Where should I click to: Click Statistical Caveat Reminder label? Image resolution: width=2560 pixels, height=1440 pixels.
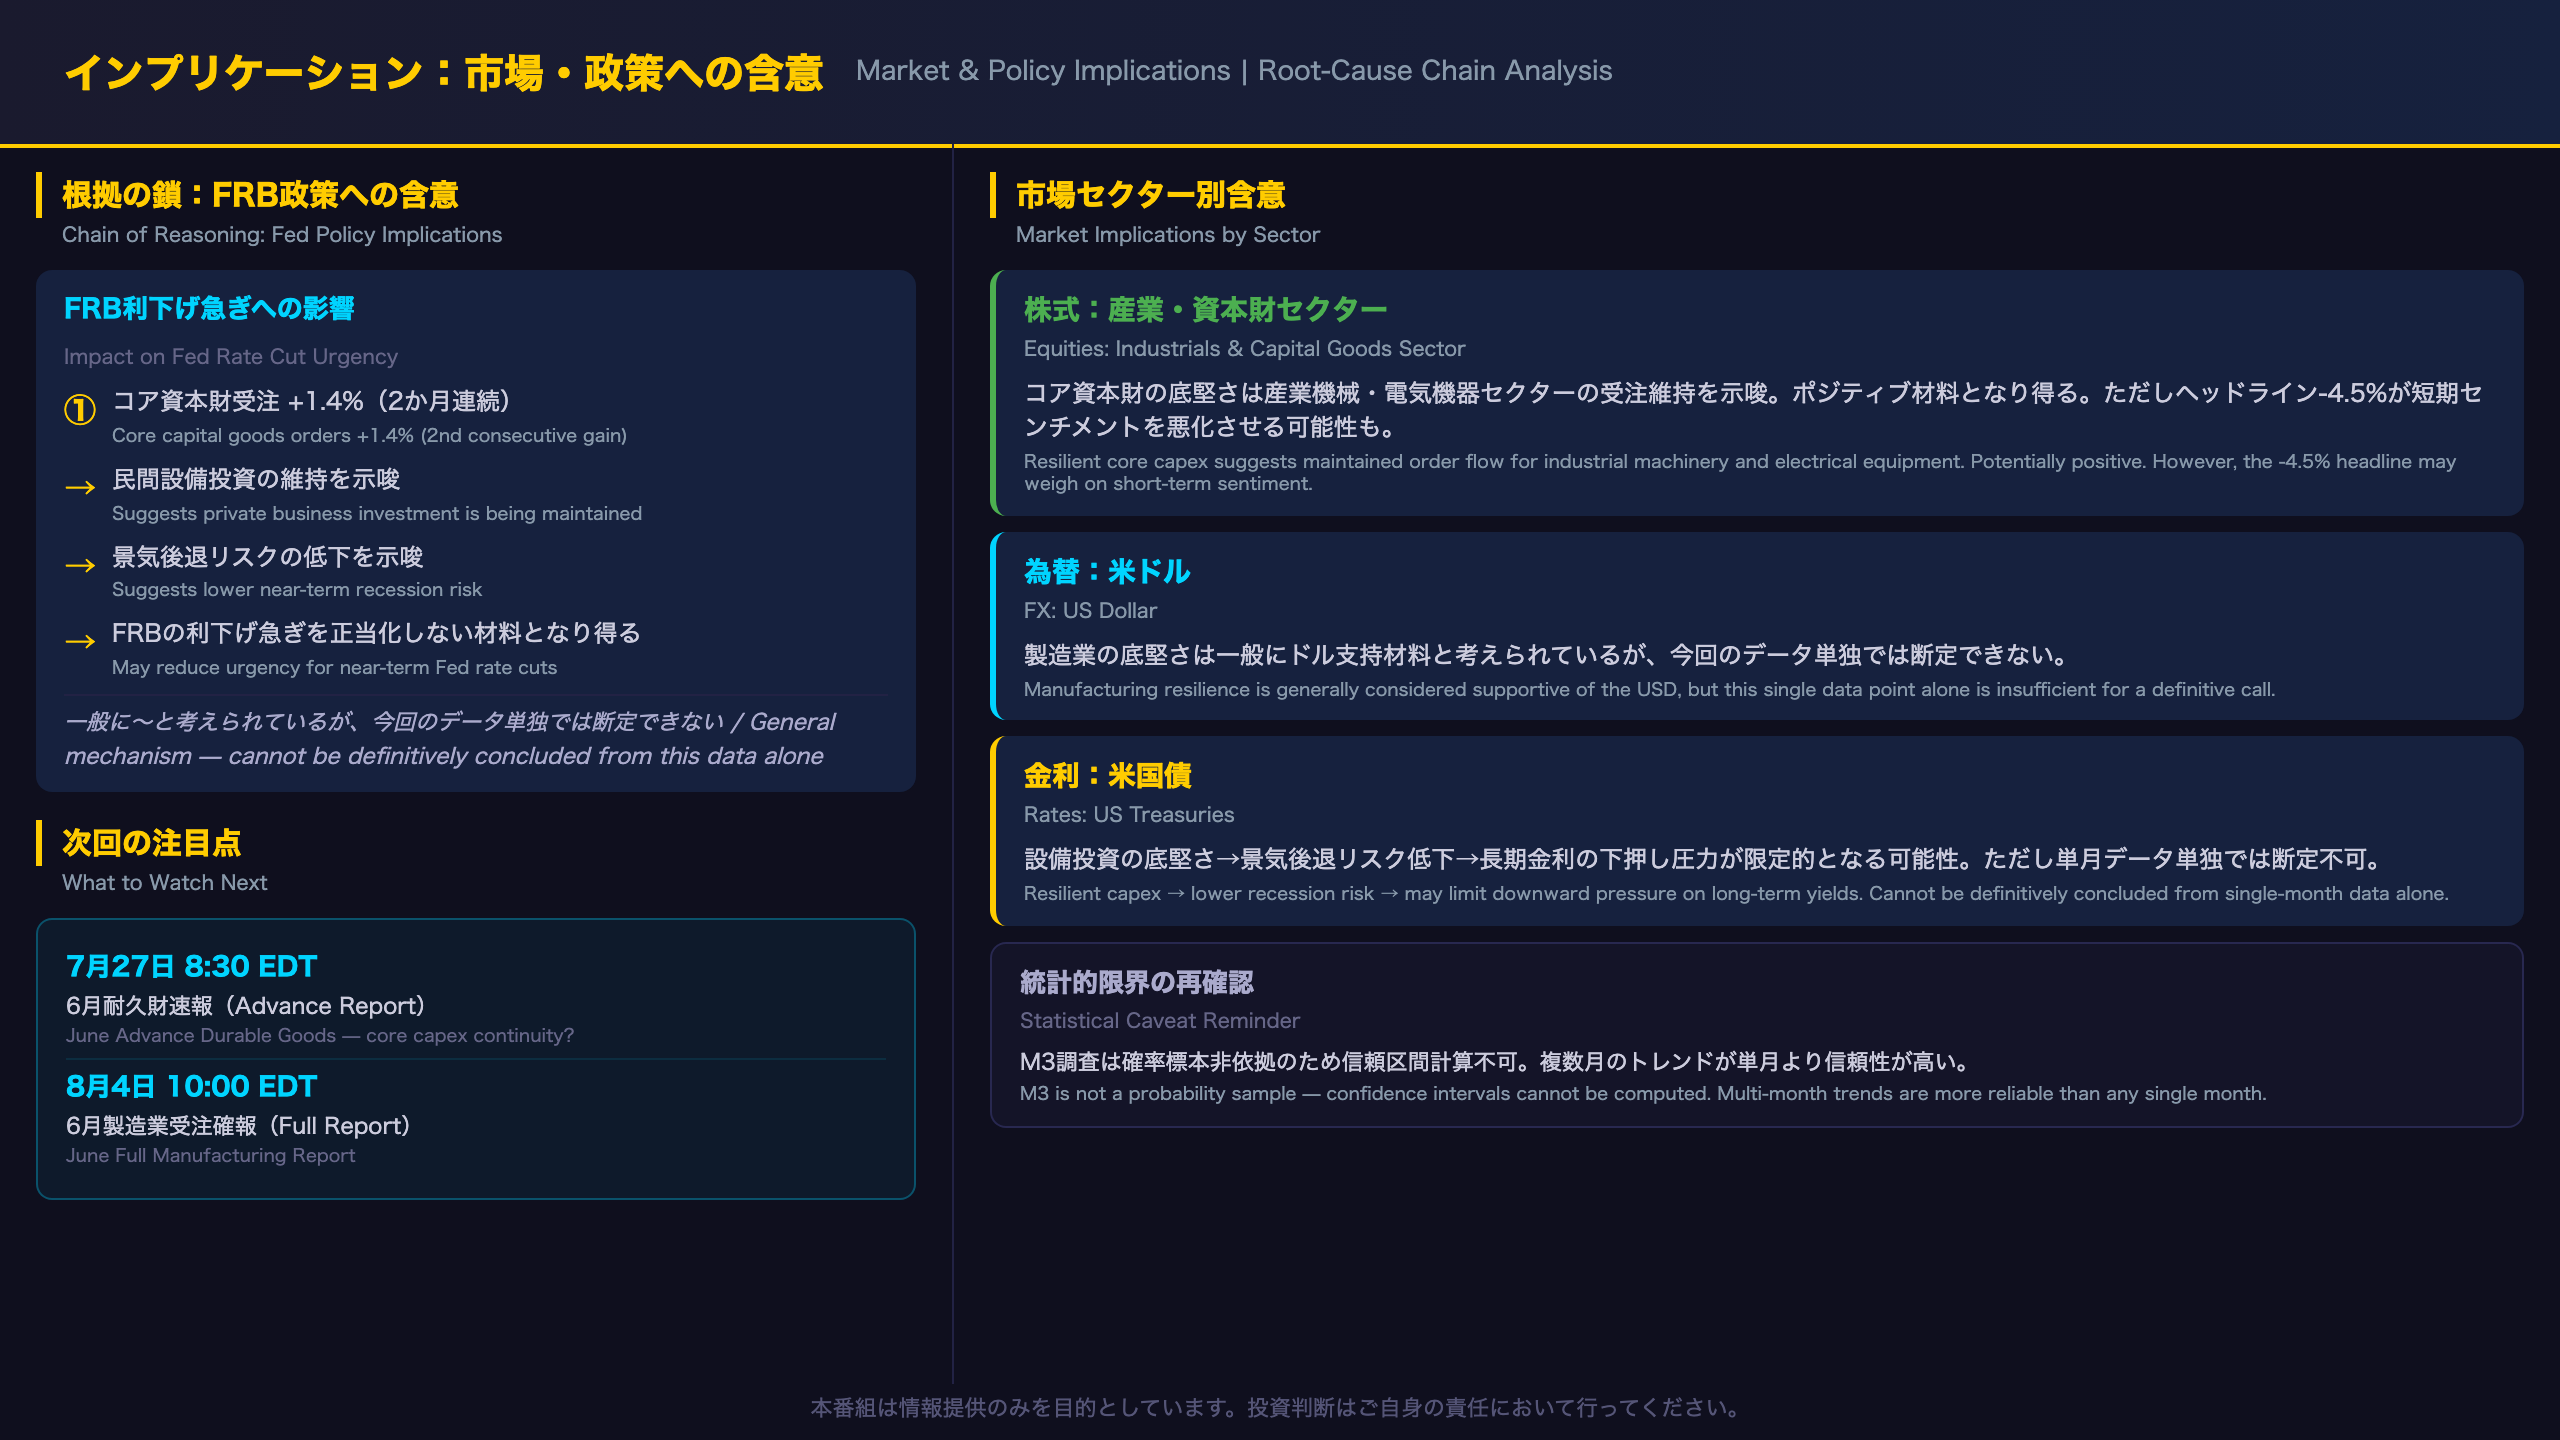pos(1160,1021)
